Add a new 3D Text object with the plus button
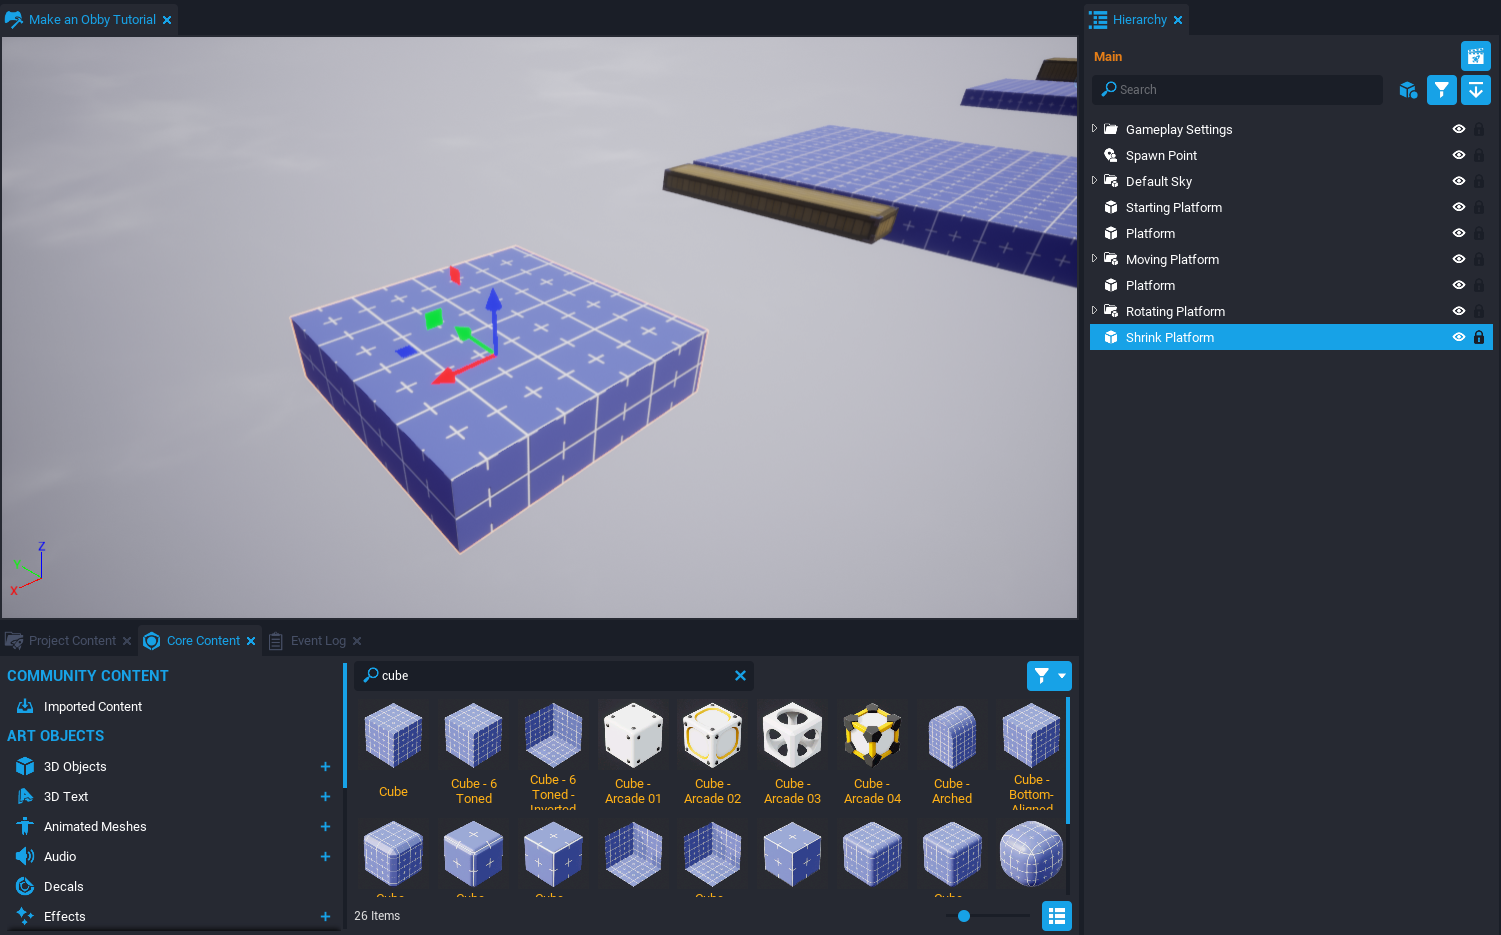This screenshot has height=935, width=1501. coord(325,796)
